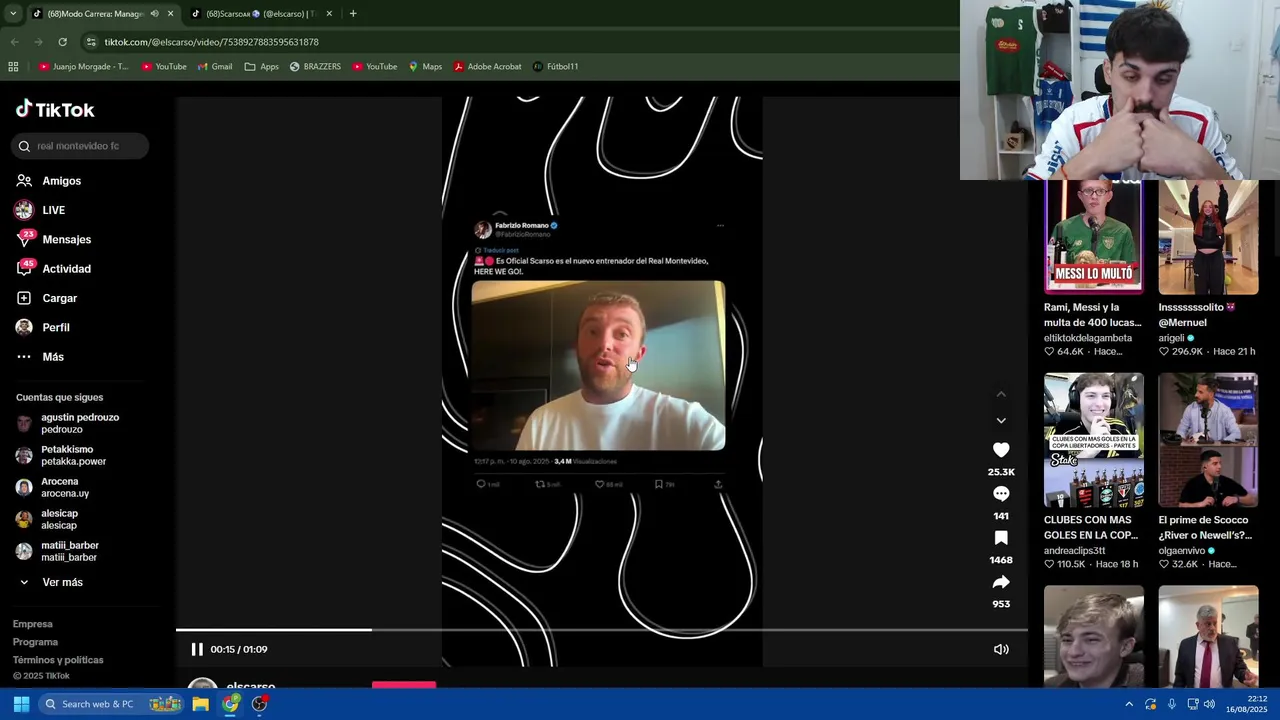Open 'Insssssssolito' airgeli video thumbnail

coord(1208,236)
